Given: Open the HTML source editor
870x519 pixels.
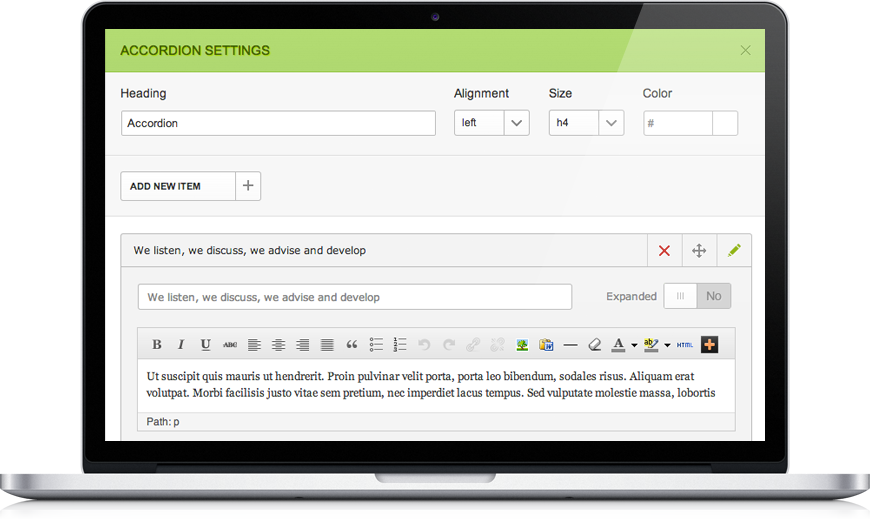Looking at the screenshot, I should (685, 345).
